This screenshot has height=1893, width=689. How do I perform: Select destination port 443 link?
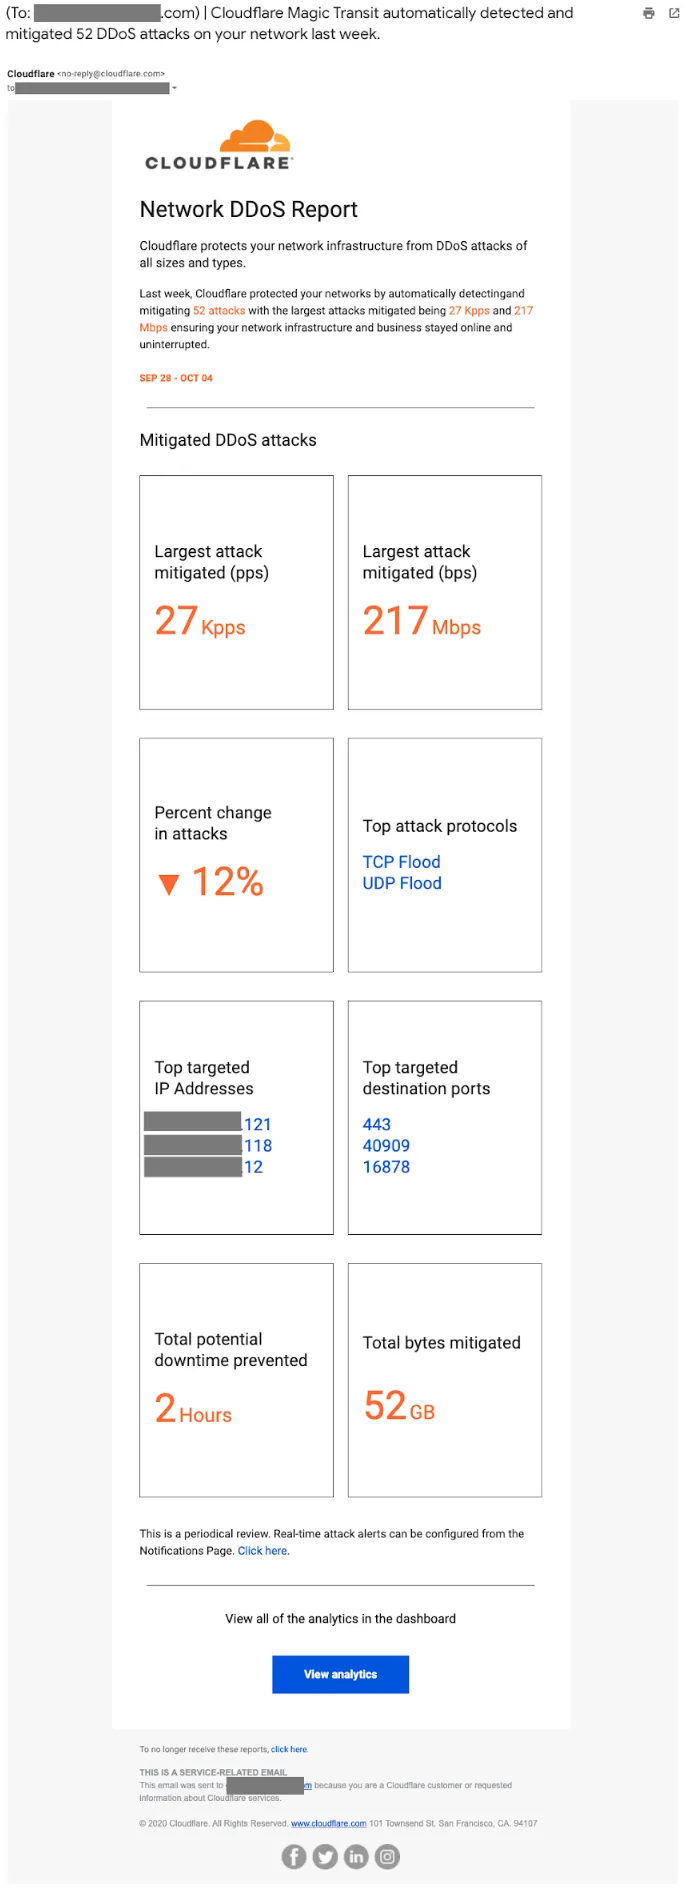377,1123
